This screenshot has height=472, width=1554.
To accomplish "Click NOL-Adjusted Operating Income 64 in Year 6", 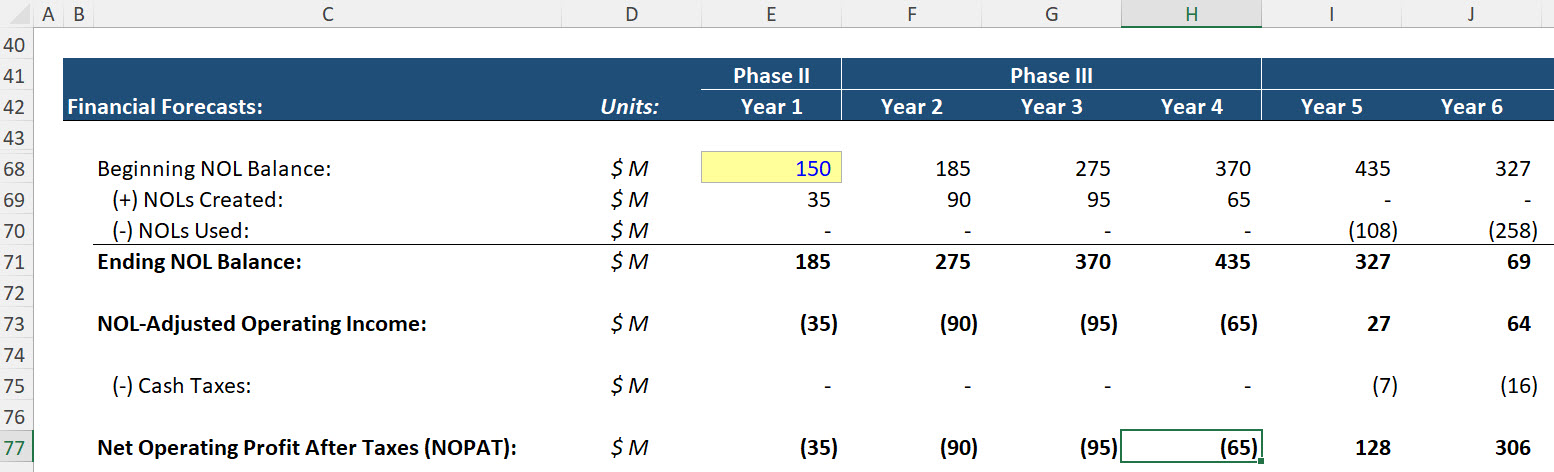I will 1518,324.
